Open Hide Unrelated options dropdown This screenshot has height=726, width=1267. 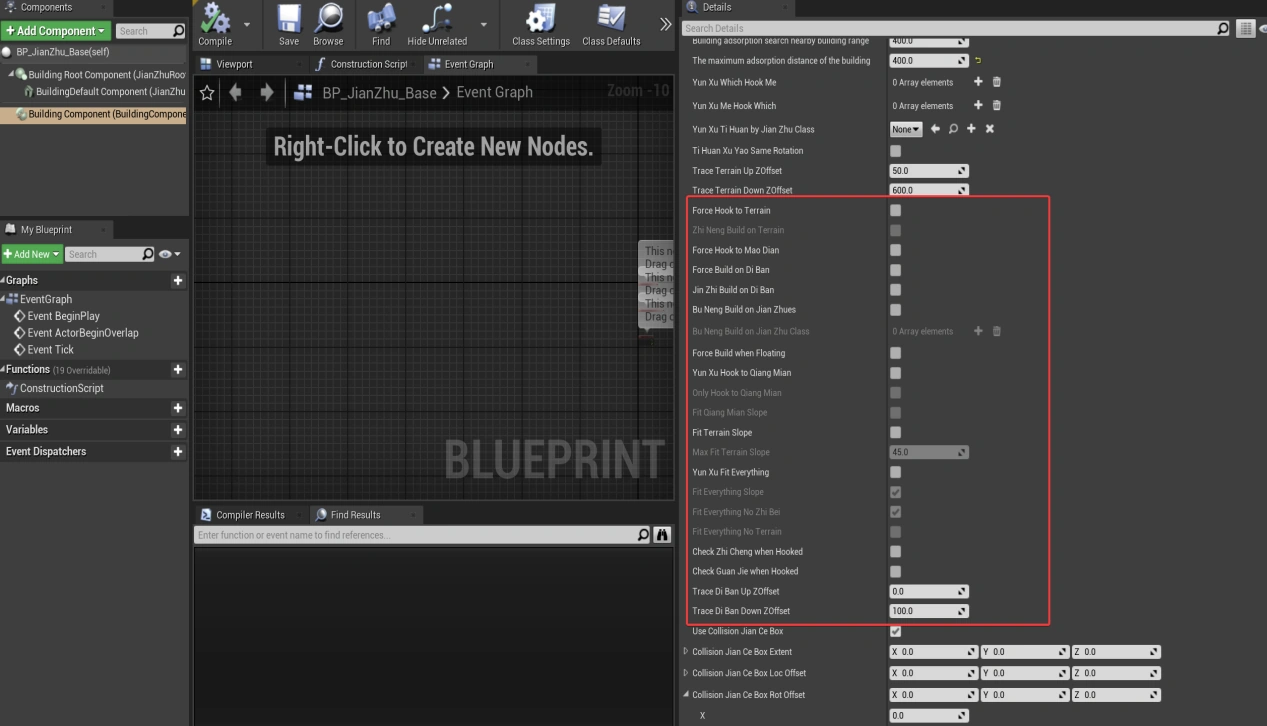point(484,24)
